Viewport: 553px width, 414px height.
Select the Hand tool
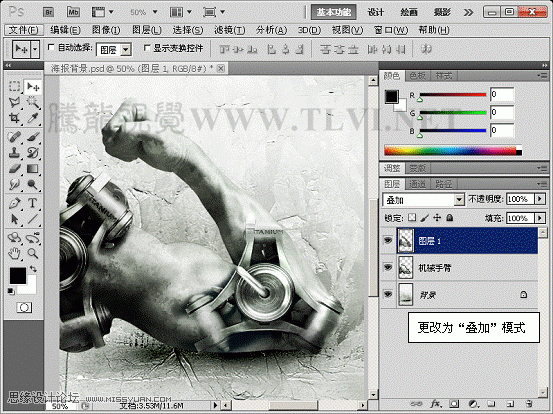coord(14,253)
